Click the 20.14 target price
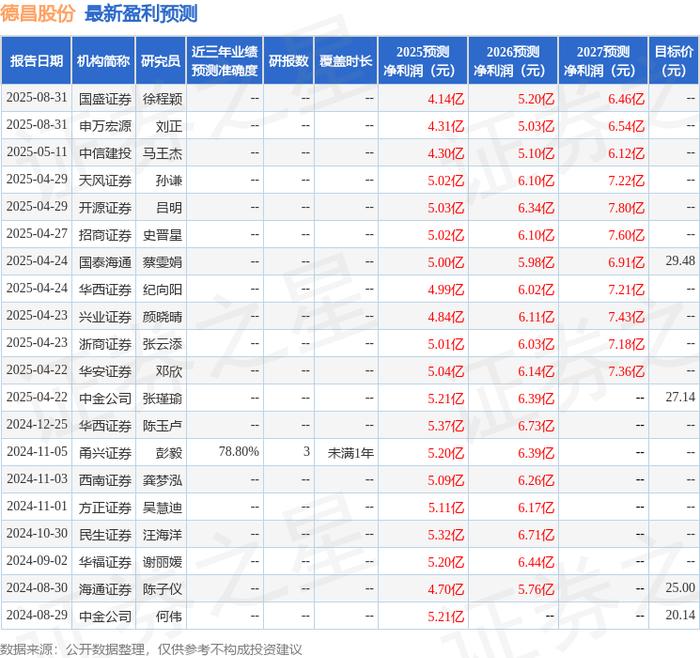The width and height of the screenshot is (700, 658). (x=680, y=615)
